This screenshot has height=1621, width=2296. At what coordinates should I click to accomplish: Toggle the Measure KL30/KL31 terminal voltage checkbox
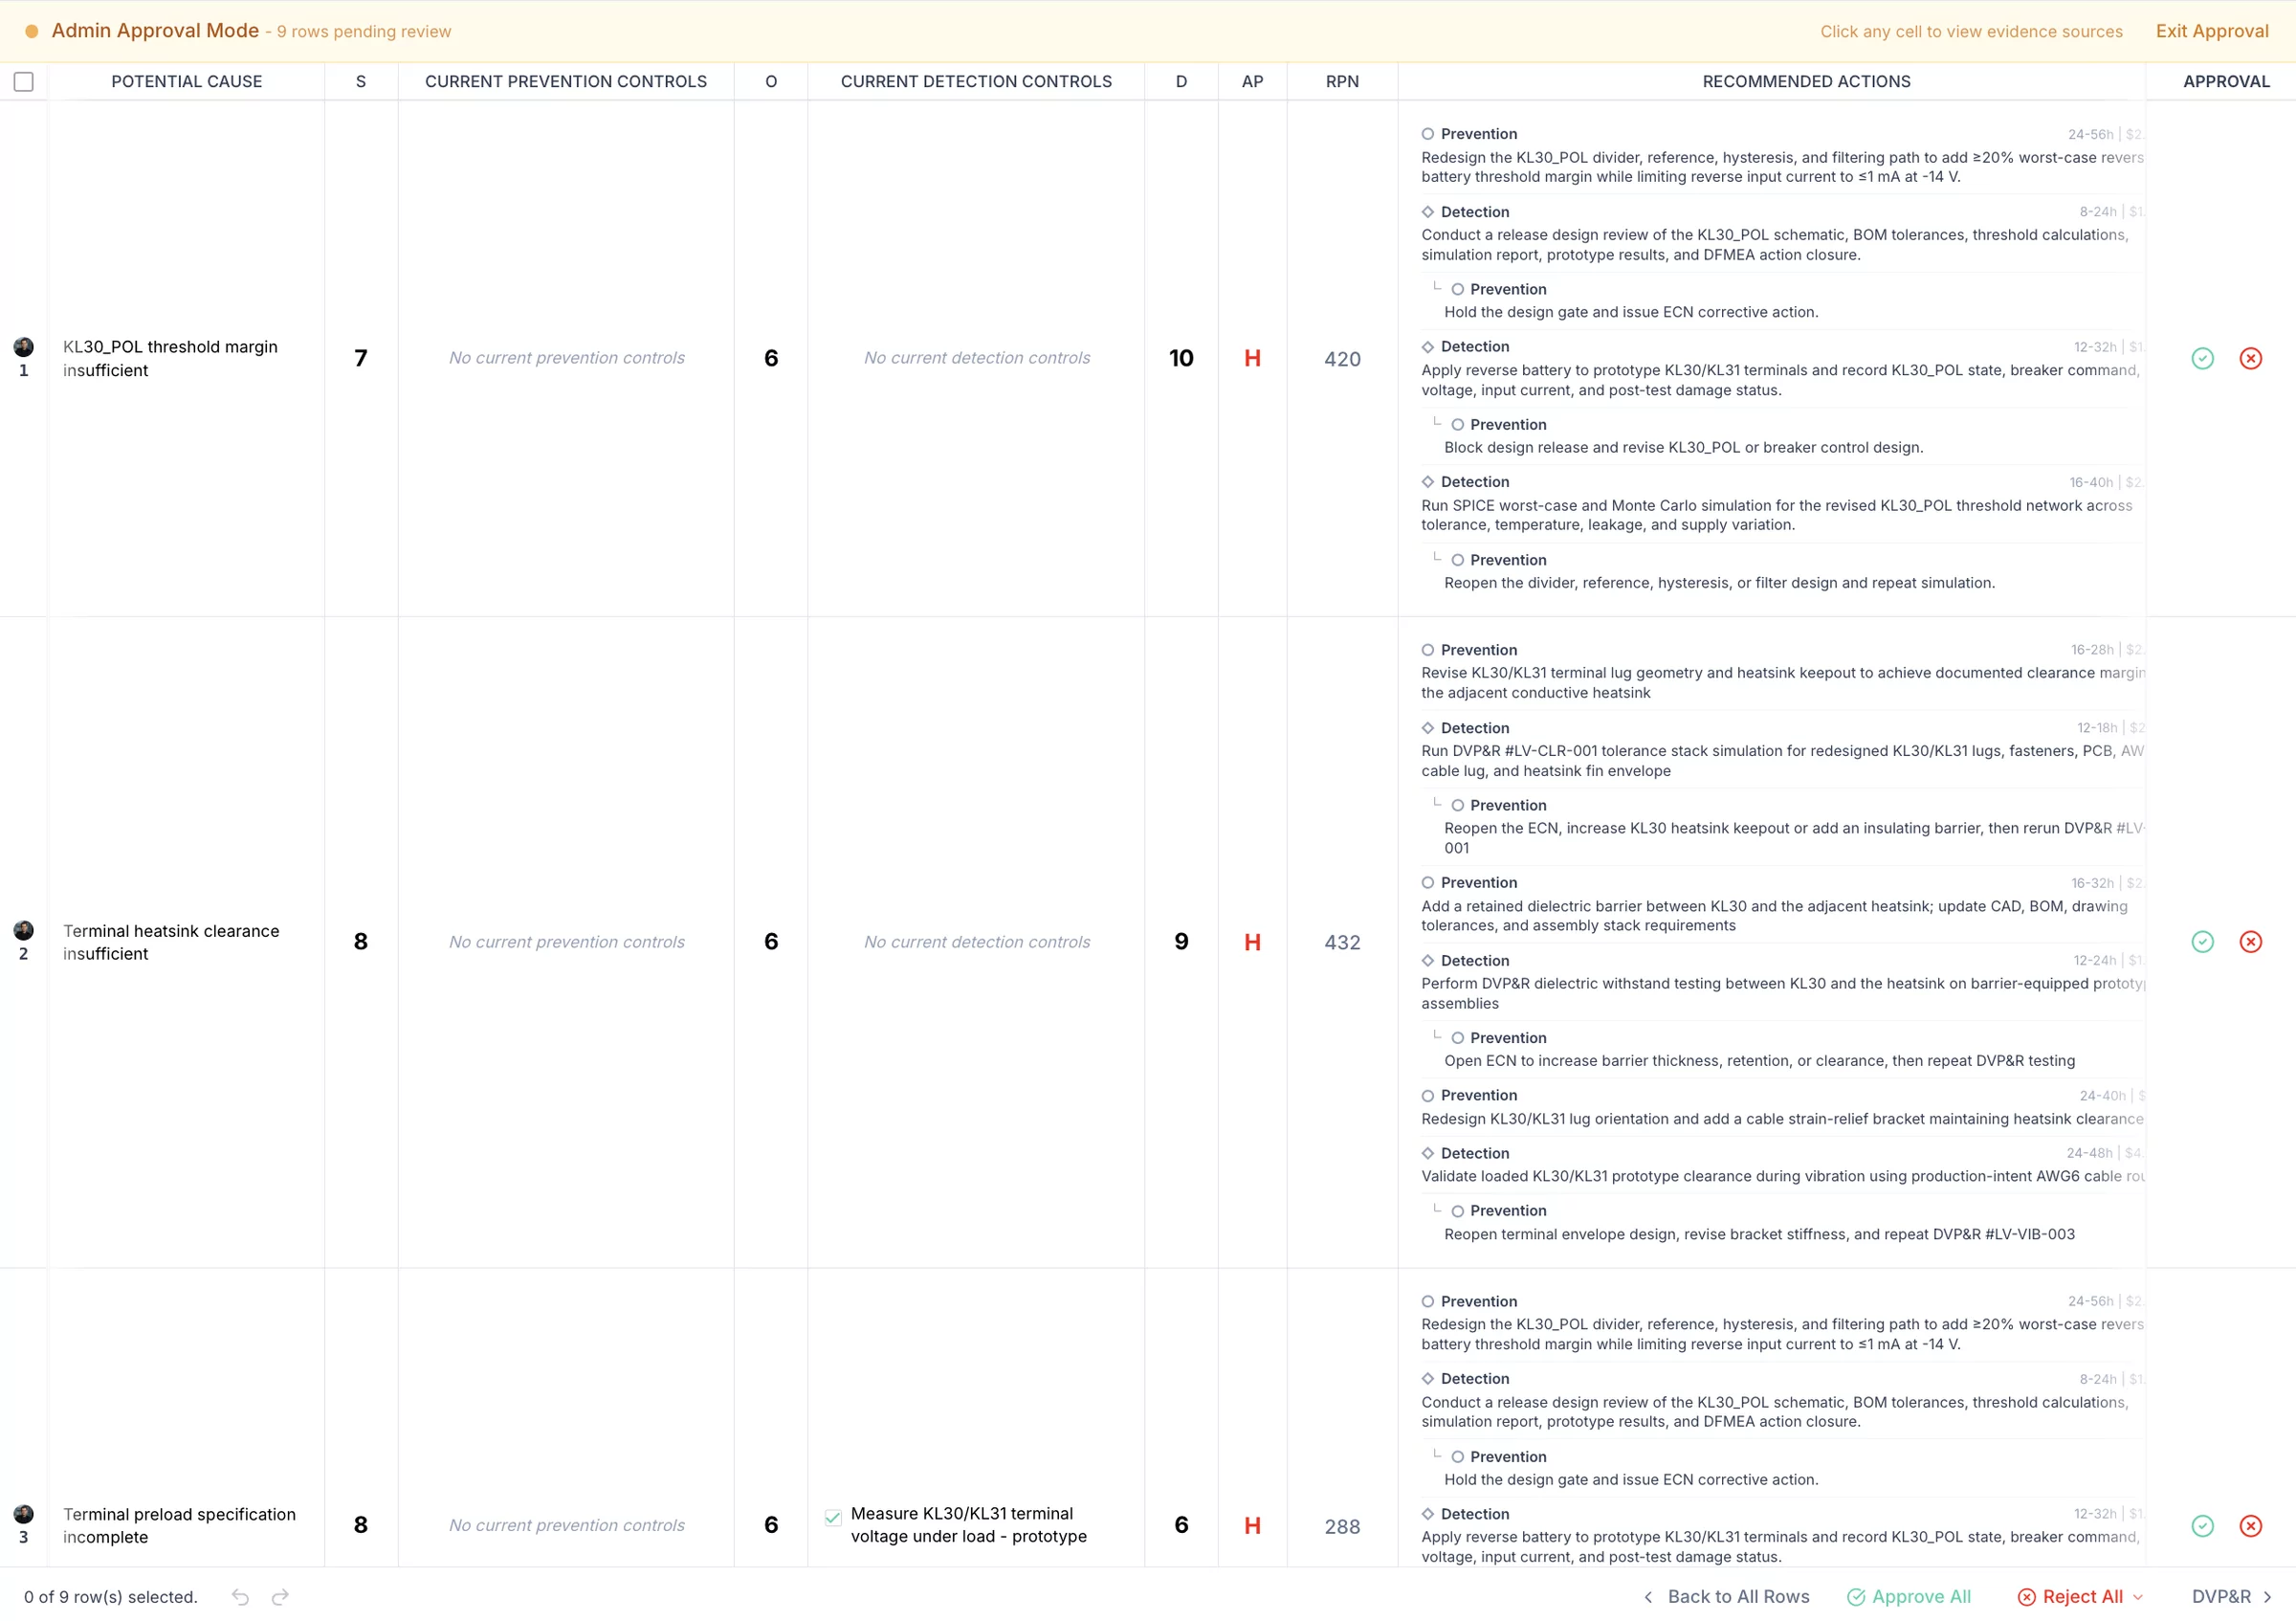tap(832, 1517)
